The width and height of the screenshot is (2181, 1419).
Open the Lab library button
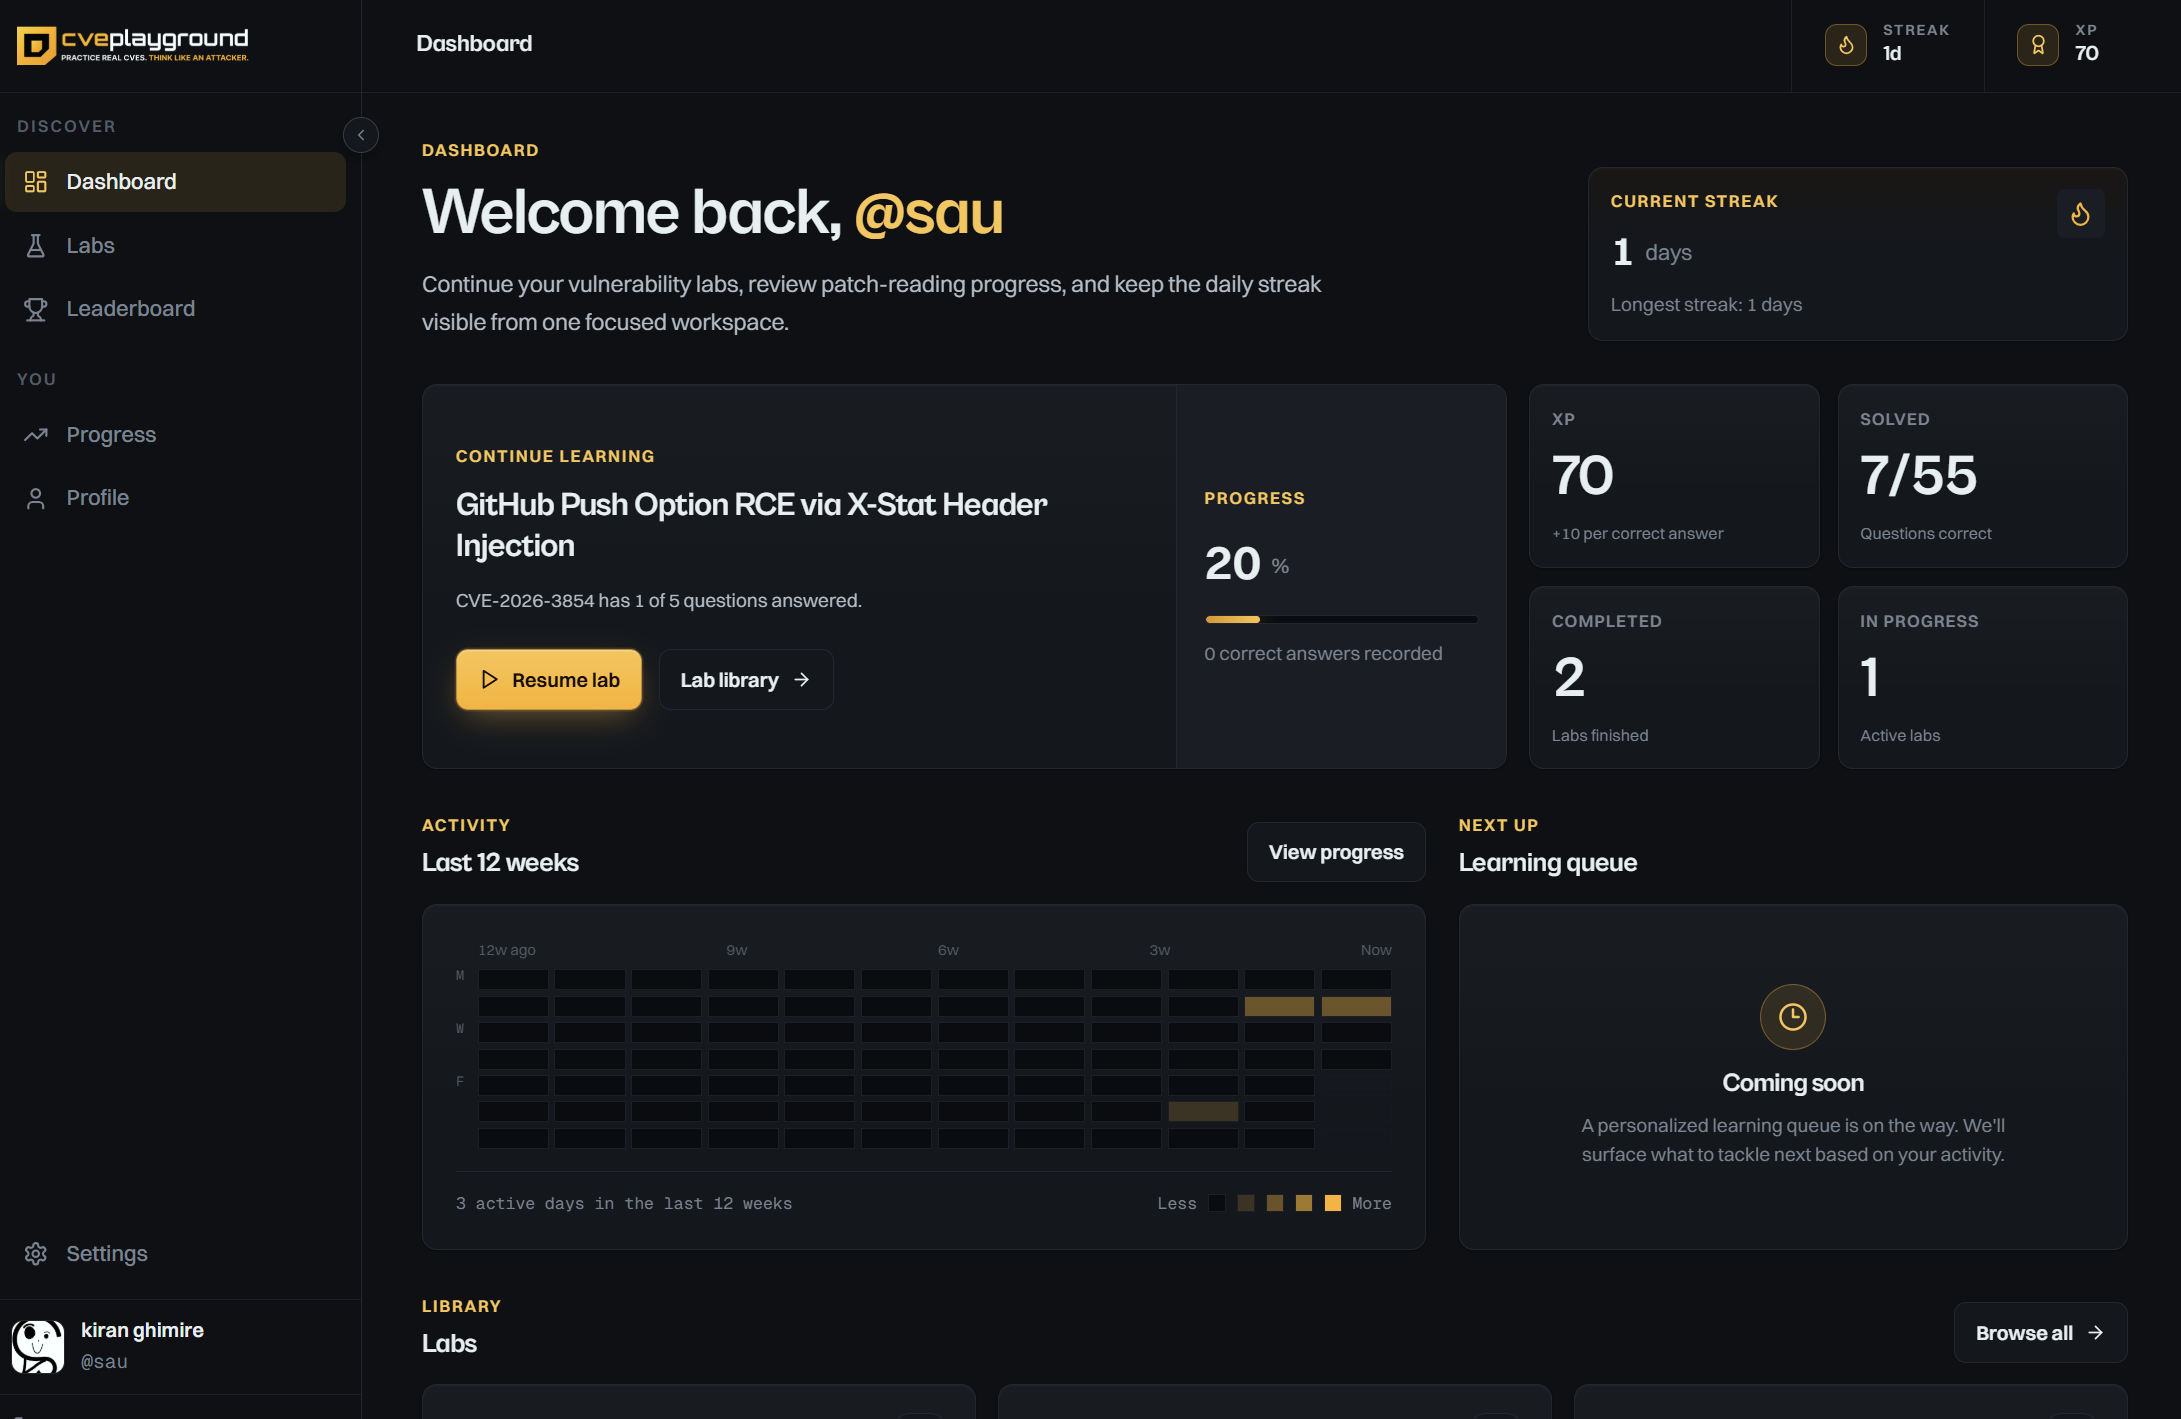pyautogui.click(x=746, y=680)
